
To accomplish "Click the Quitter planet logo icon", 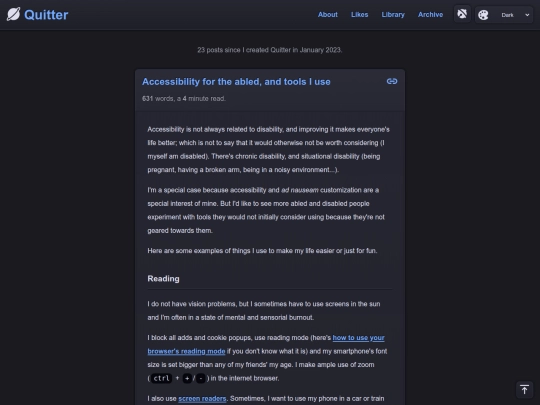I will click(x=13, y=14).
